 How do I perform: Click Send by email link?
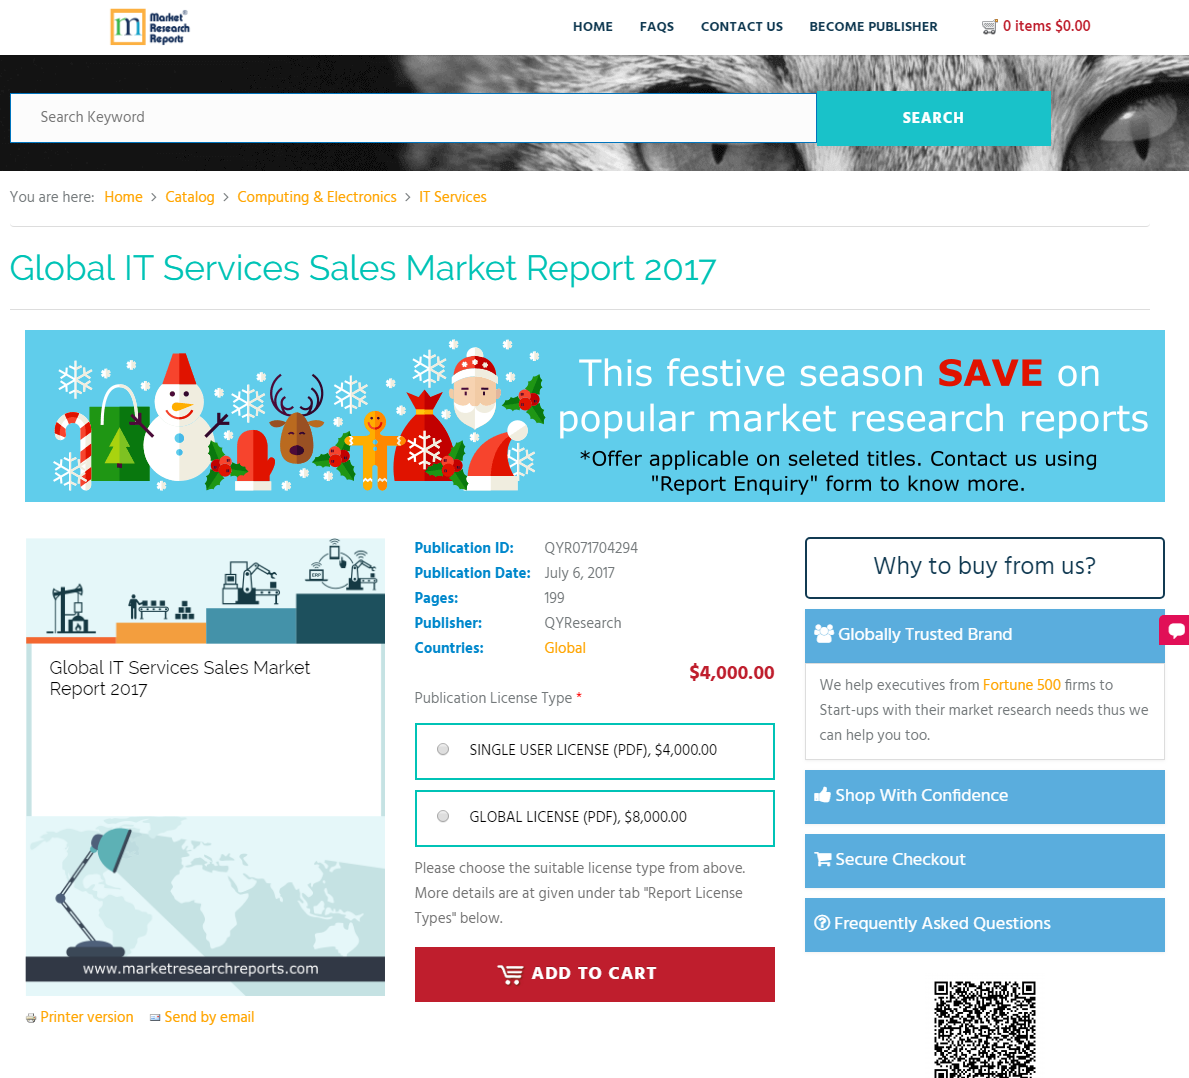209,1017
